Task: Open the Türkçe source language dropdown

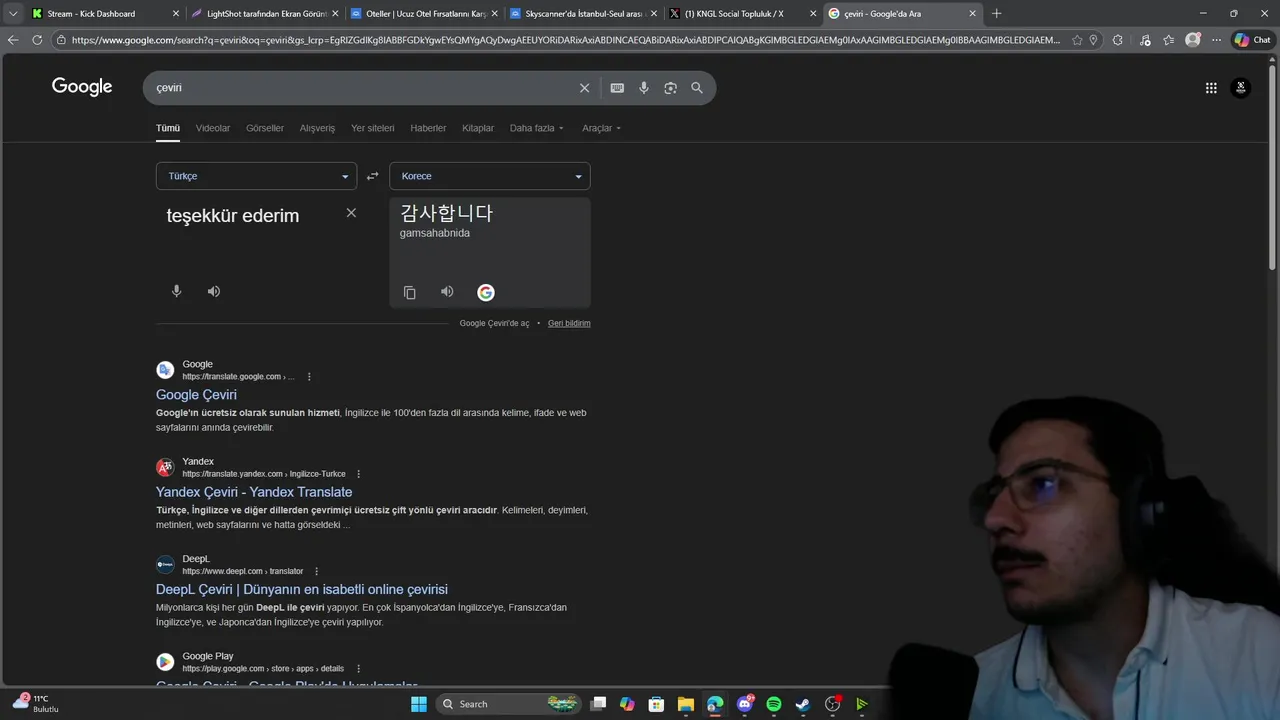Action: coord(256,176)
